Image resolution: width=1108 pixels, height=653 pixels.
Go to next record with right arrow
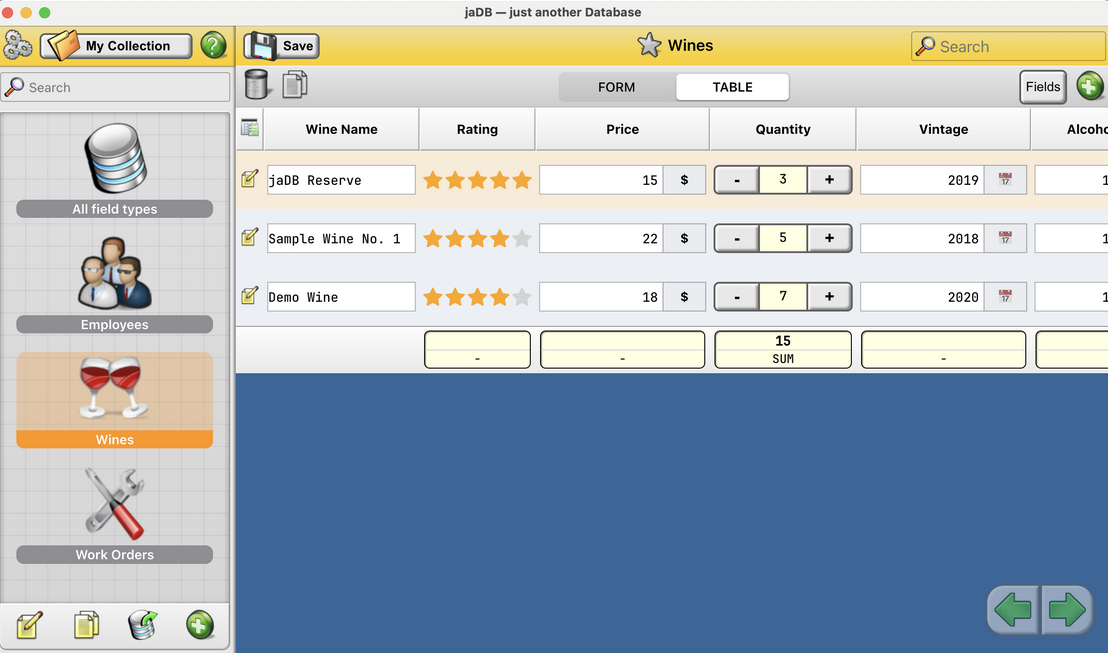(1066, 609)
